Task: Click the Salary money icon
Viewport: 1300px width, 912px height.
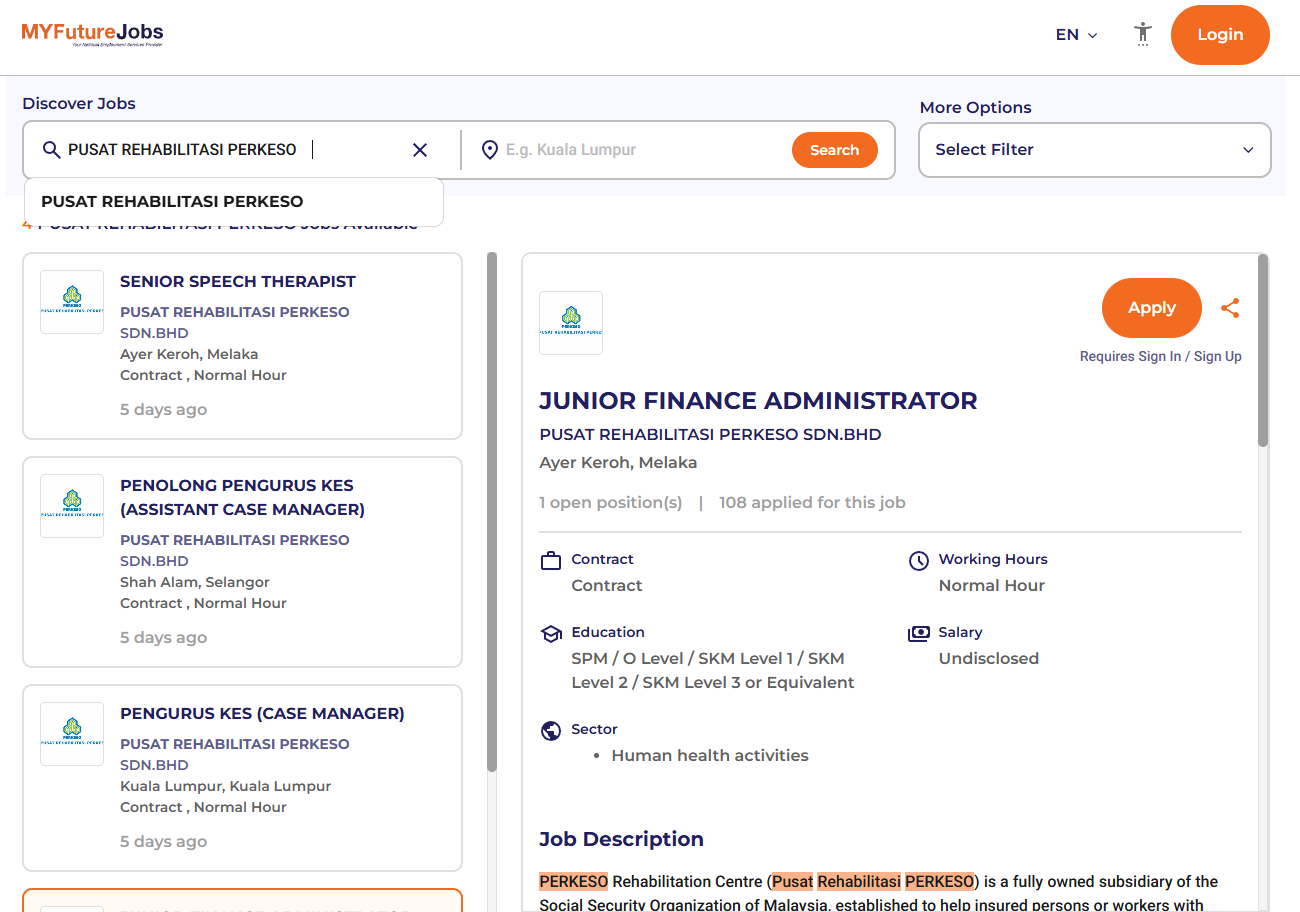Action: click(x=918, y=633)
